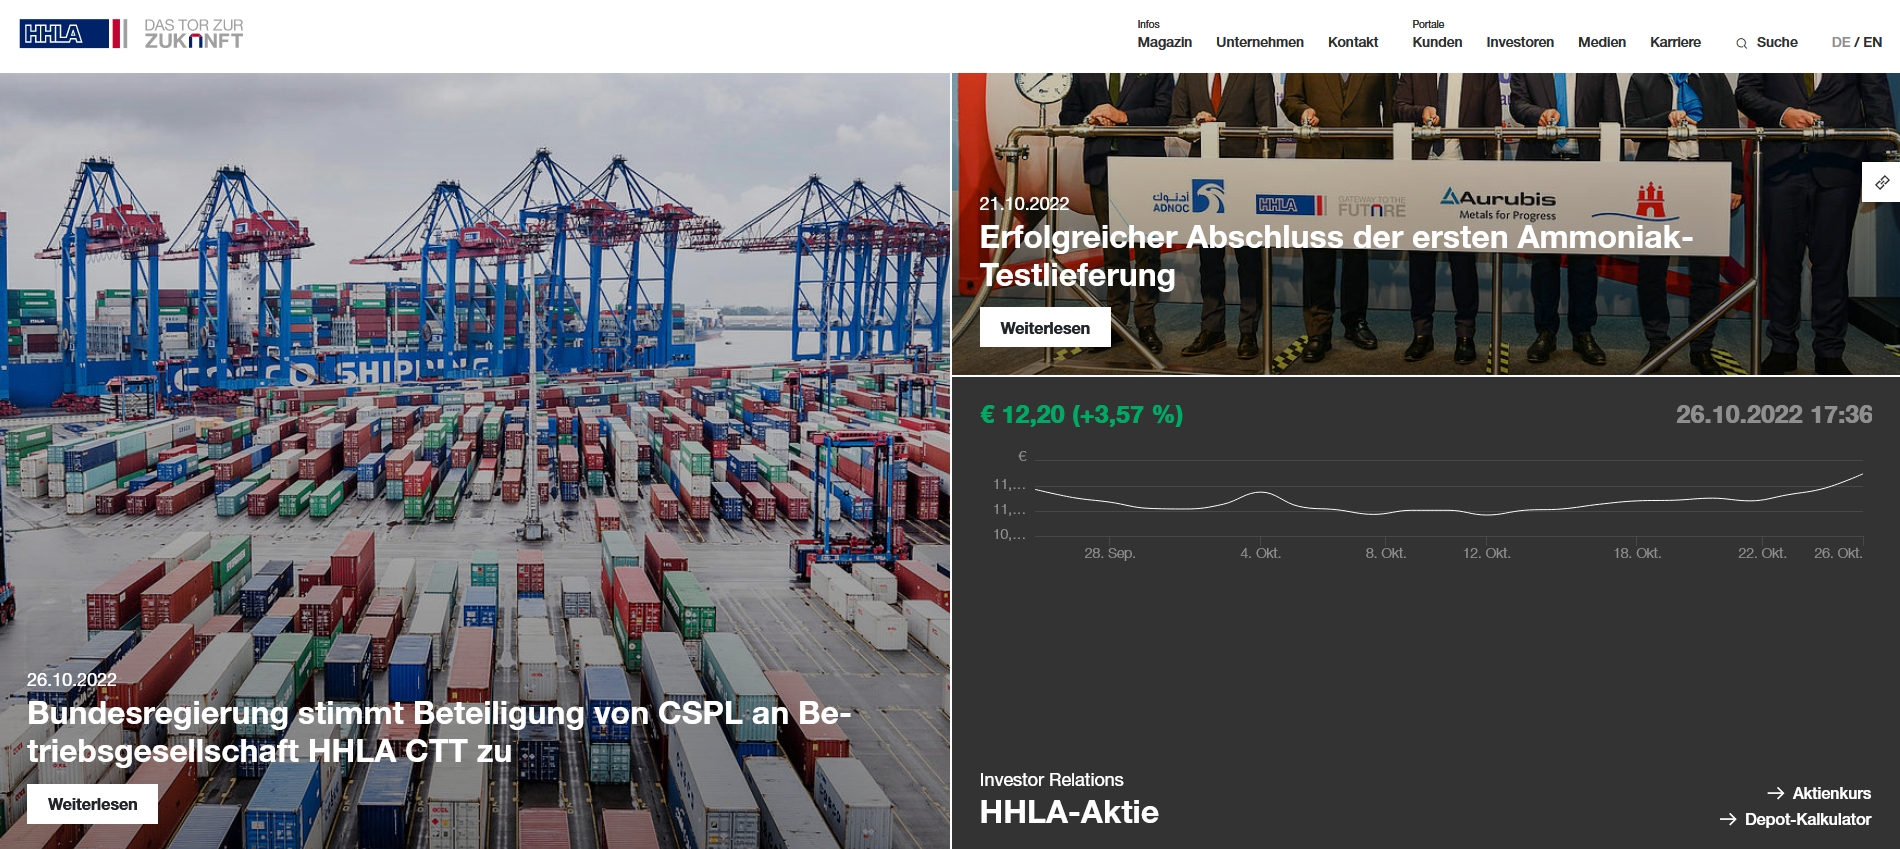Click the 26.10.2022 article date over containers
The image size is (1900, 849).
click(72, 680)
